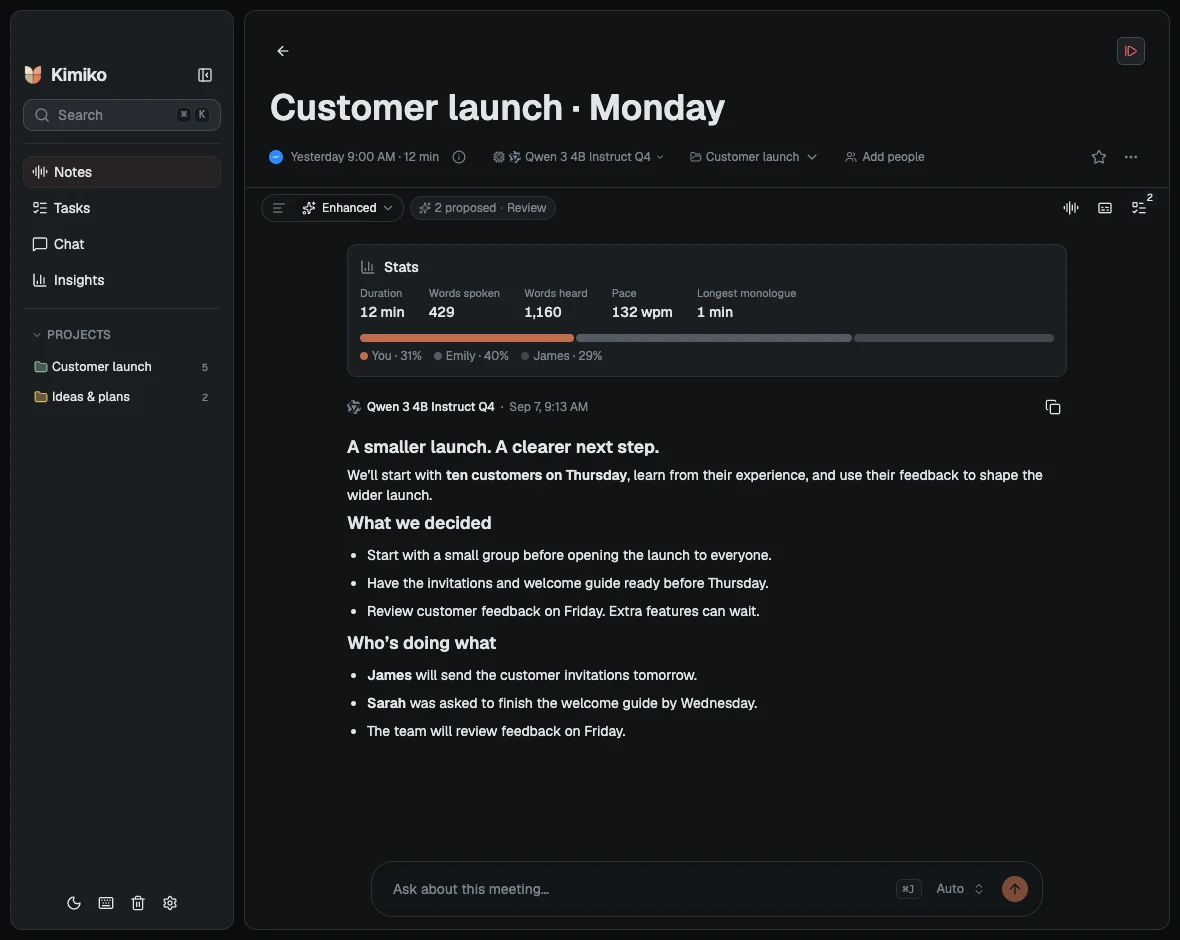Screen dimensions: 1180x940
Task: Click the Kimiko logo icon
Action: tap(33, 75)
